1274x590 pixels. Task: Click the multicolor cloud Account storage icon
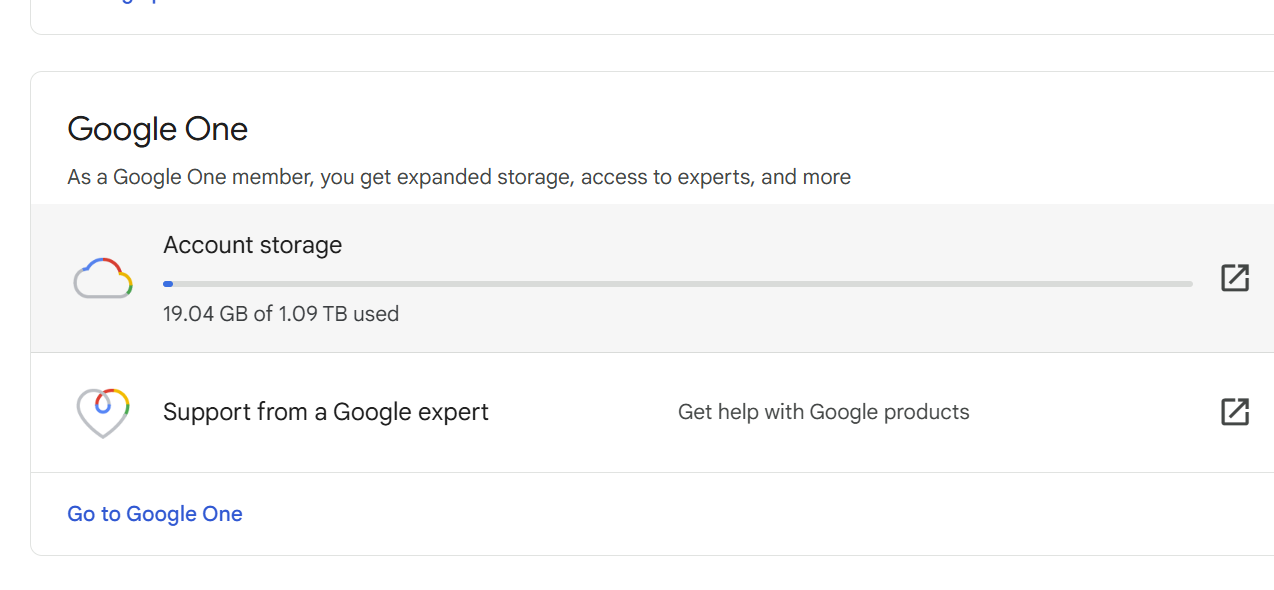click(103, 278)
